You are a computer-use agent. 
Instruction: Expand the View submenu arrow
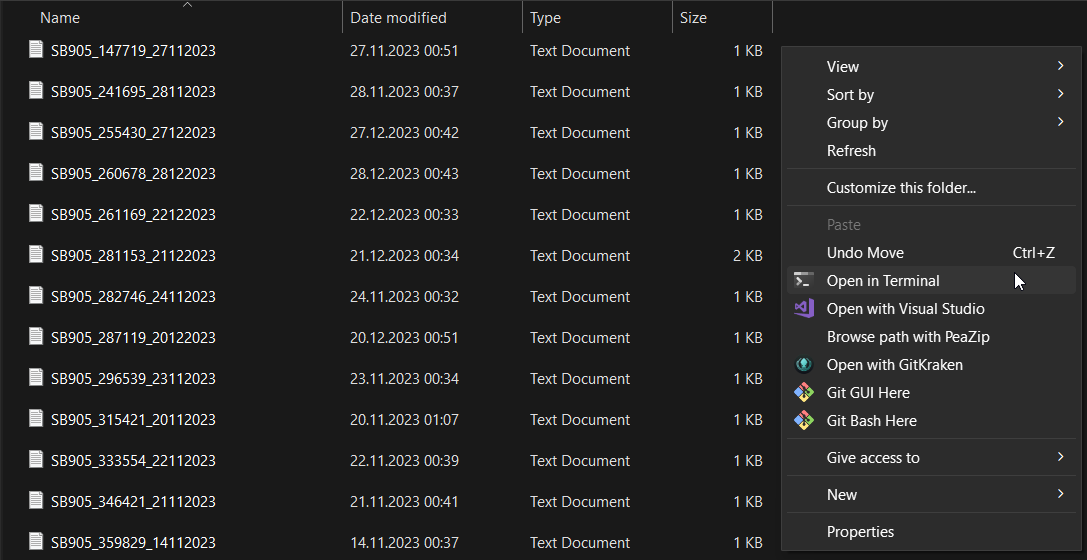click(x=1060, y=66)
